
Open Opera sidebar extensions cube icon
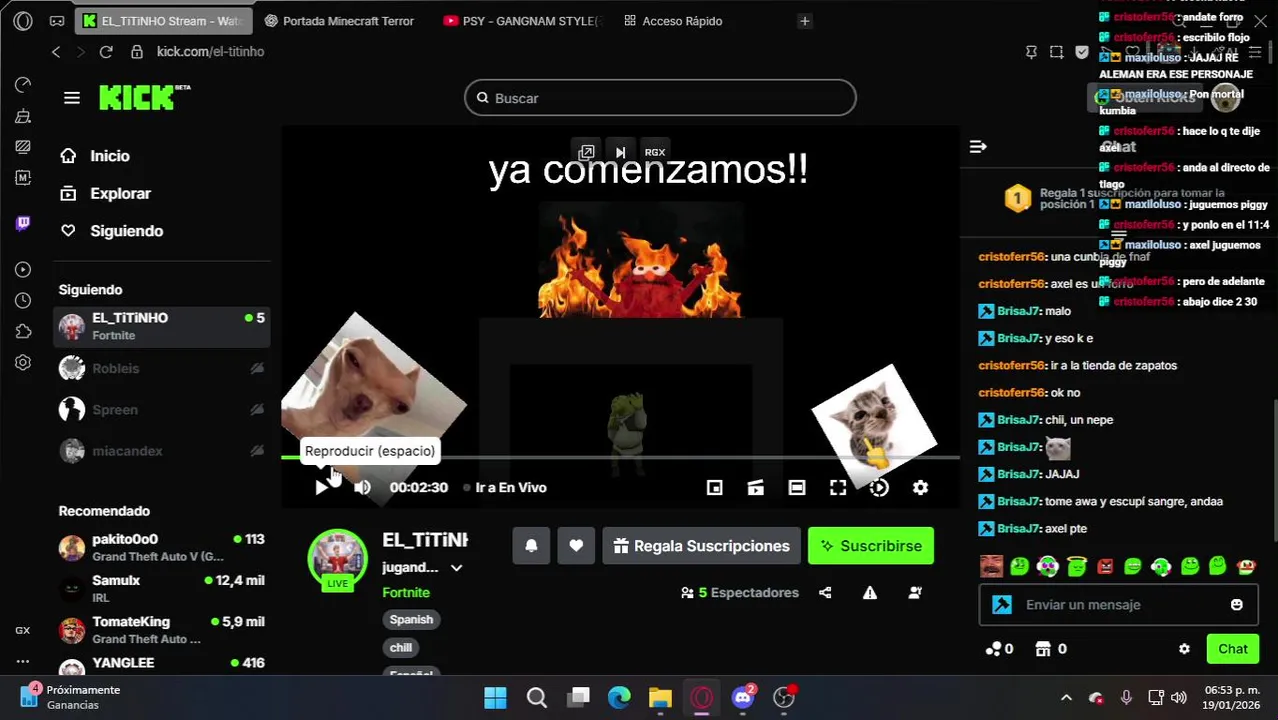[23, 331]
